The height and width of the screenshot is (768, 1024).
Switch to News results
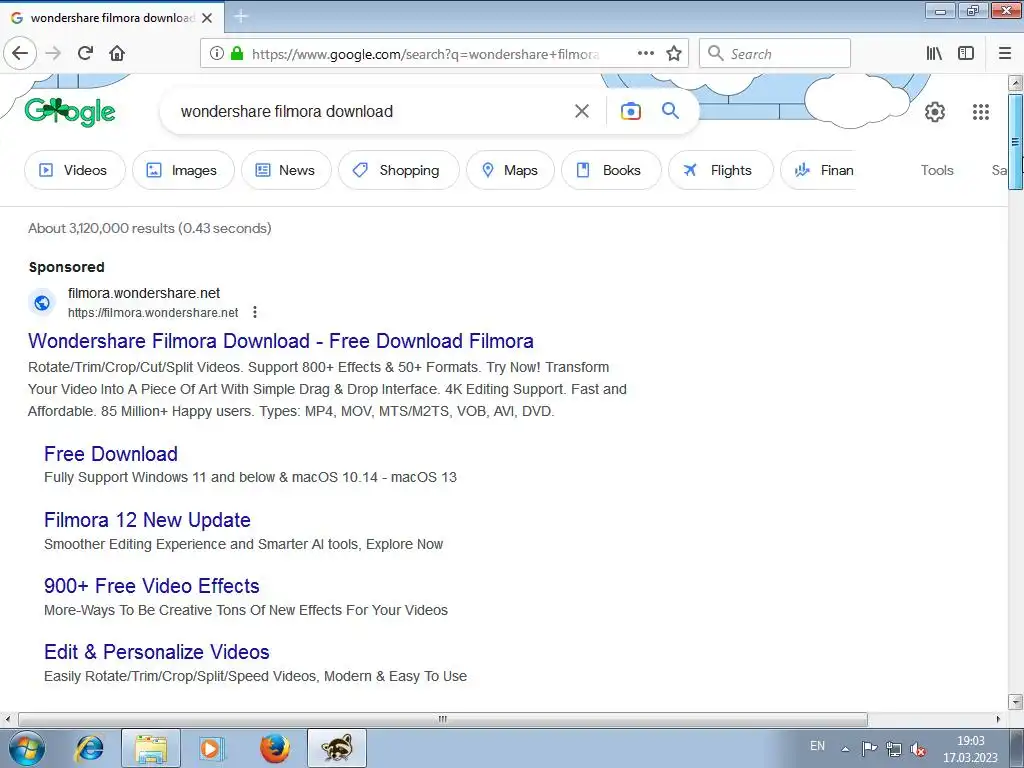(x=286, y=170)
